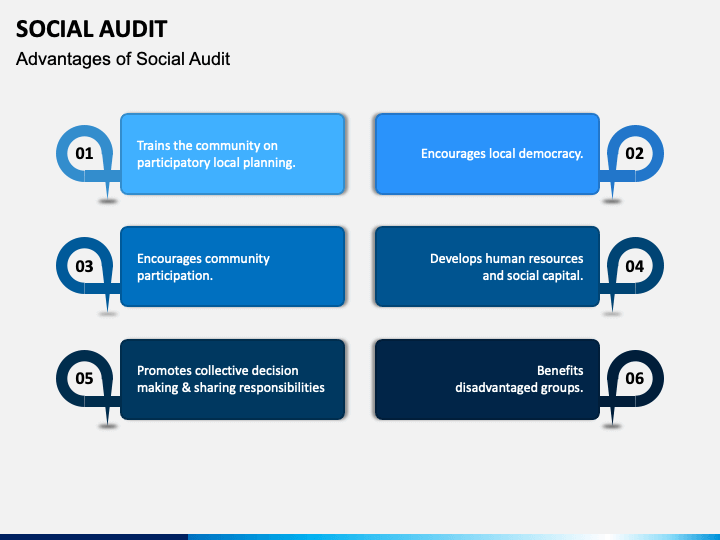The width and height of the screenshot is (720, 540).
Task: Click the 'Encourages local democracy.' text
Action: click(502, 153)
